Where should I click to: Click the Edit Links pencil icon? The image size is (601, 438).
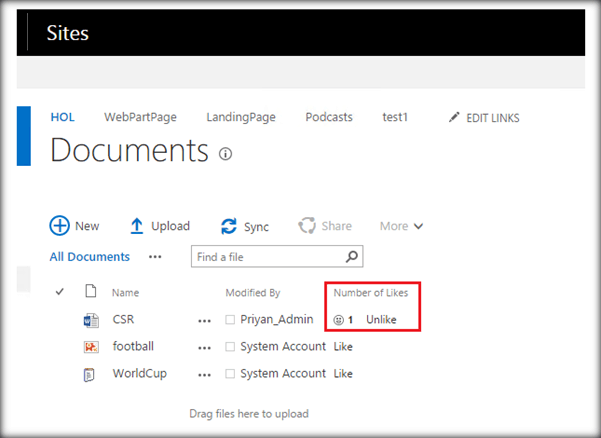point(455,118)
